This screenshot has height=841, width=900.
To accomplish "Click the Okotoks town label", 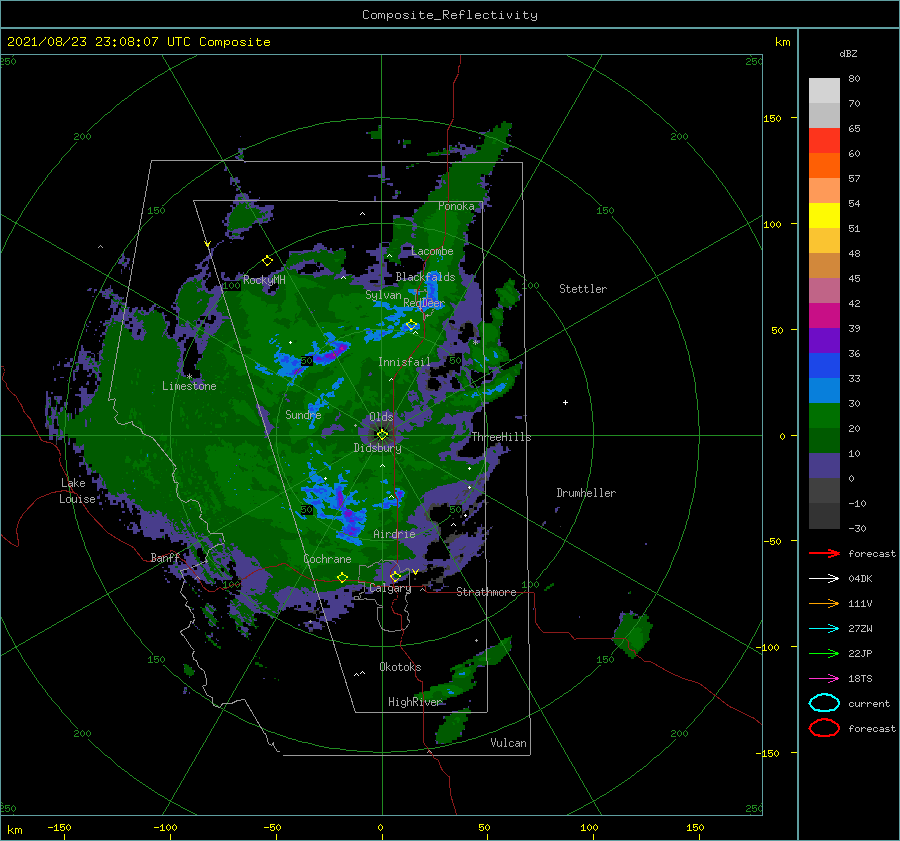I will pyautogui.click(x=400, y=667).
